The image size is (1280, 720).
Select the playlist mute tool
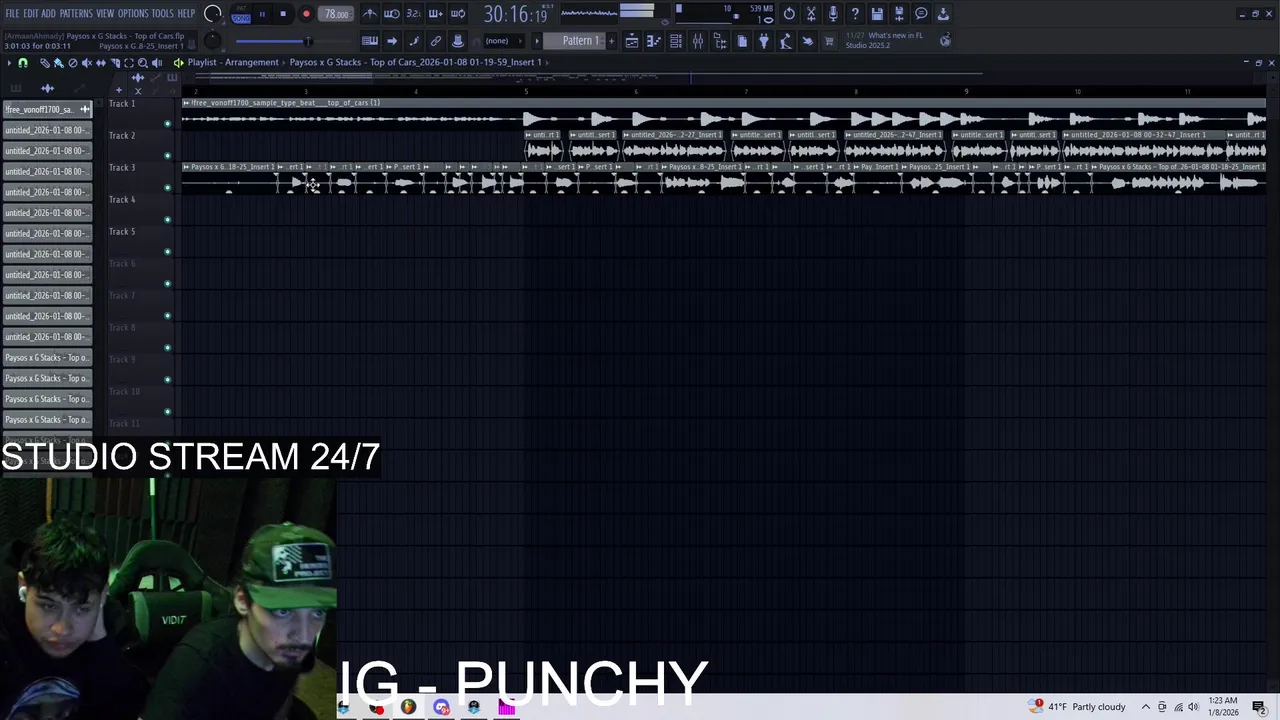pos(87,63)
